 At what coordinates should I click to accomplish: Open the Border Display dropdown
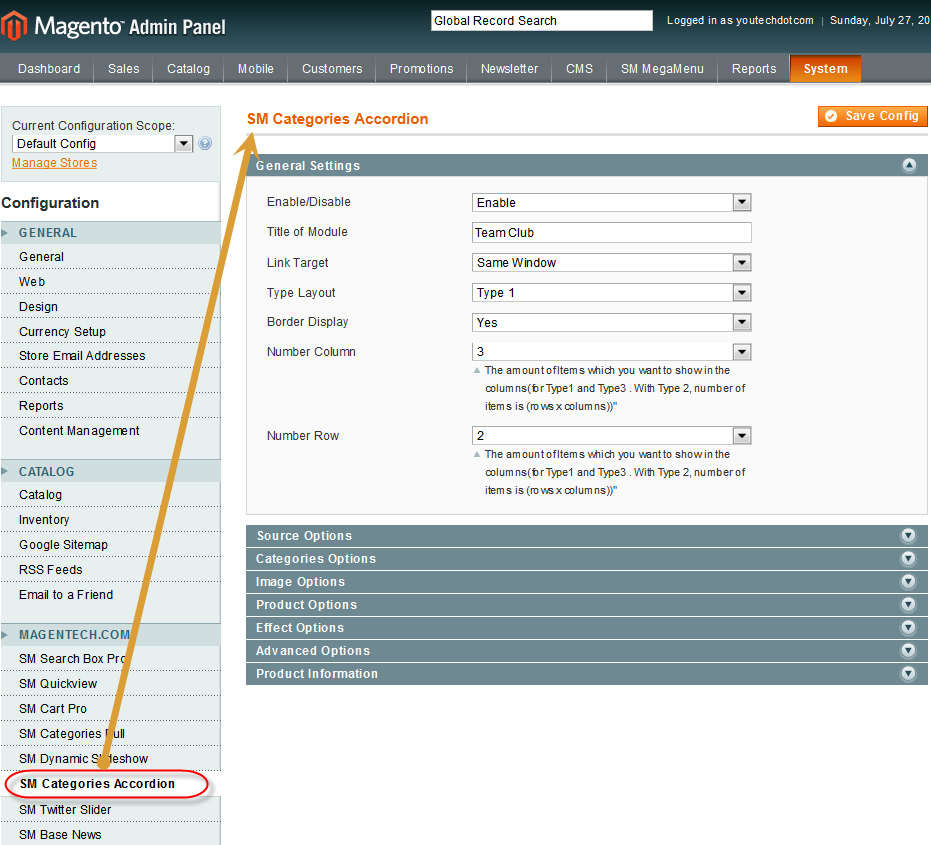(x=612, y=322)
